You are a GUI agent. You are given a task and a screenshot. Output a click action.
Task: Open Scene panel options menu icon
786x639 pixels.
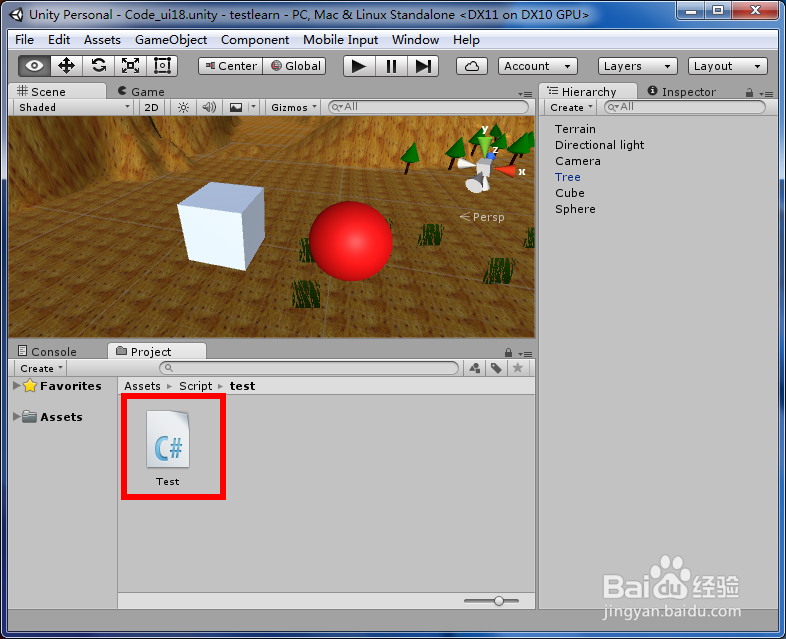(x=525, y=94)
